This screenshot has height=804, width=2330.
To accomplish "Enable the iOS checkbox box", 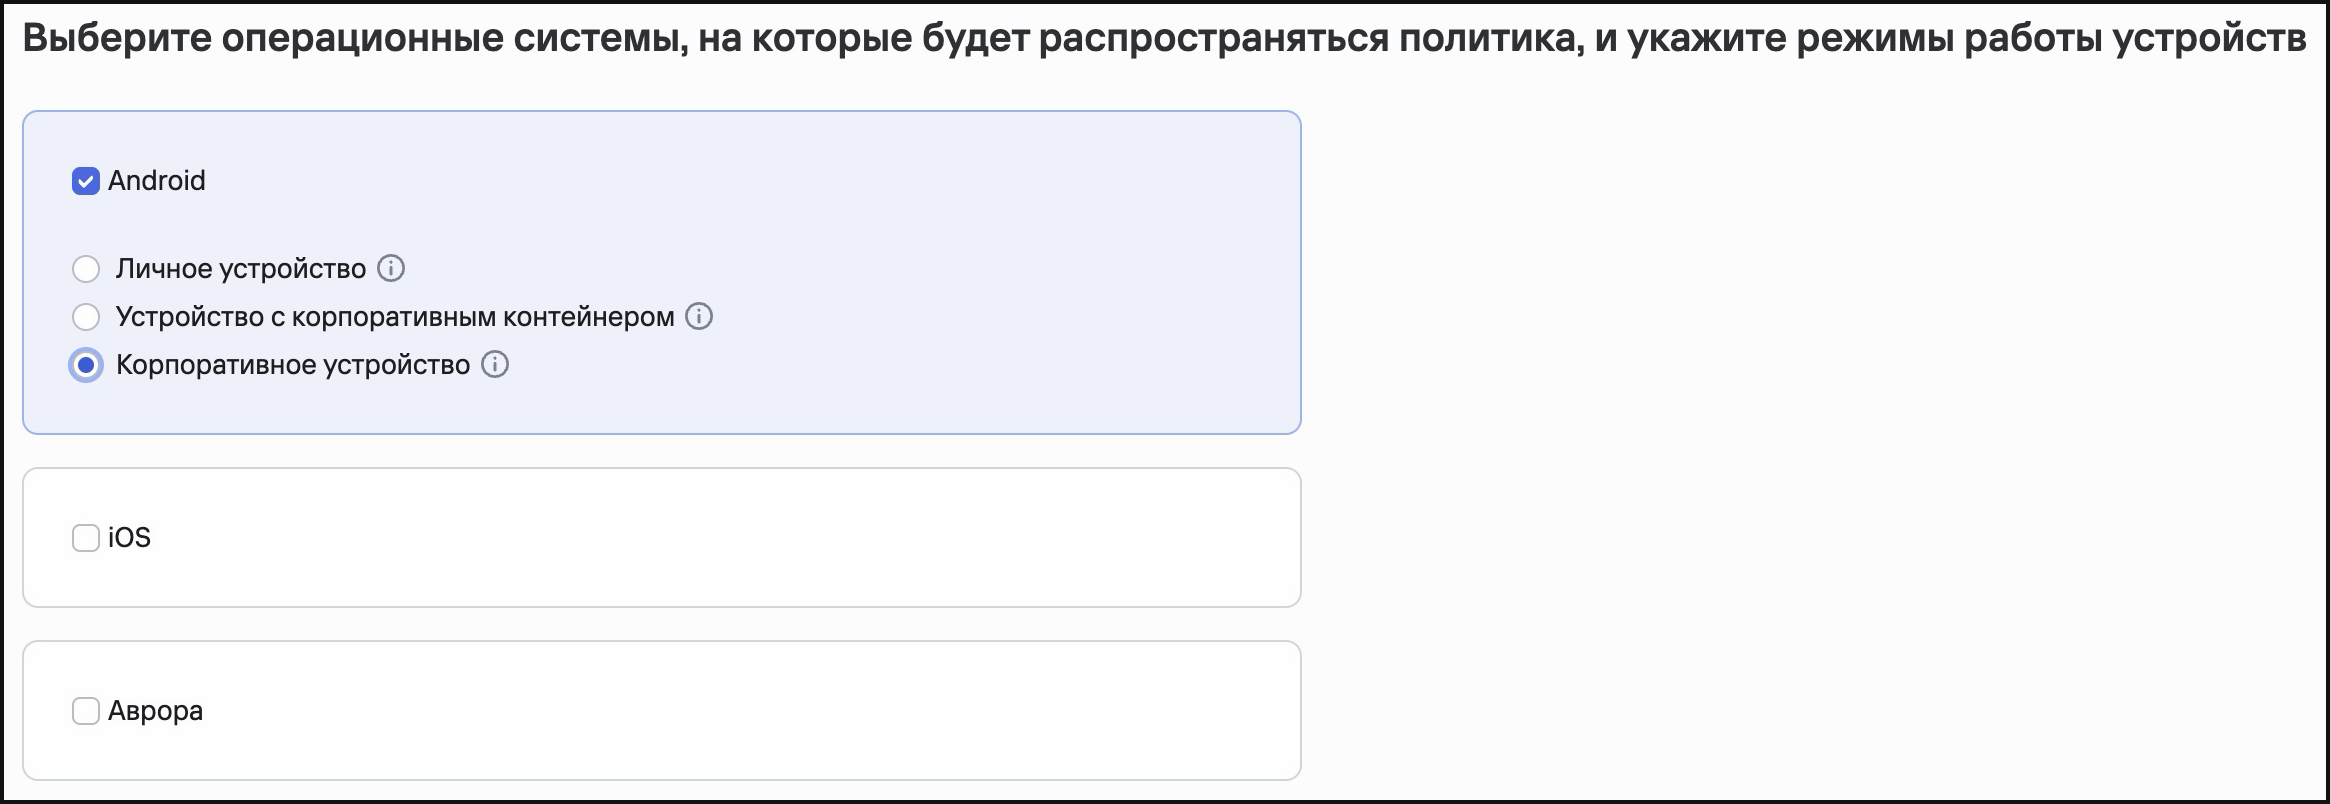I will click(86, 538).
